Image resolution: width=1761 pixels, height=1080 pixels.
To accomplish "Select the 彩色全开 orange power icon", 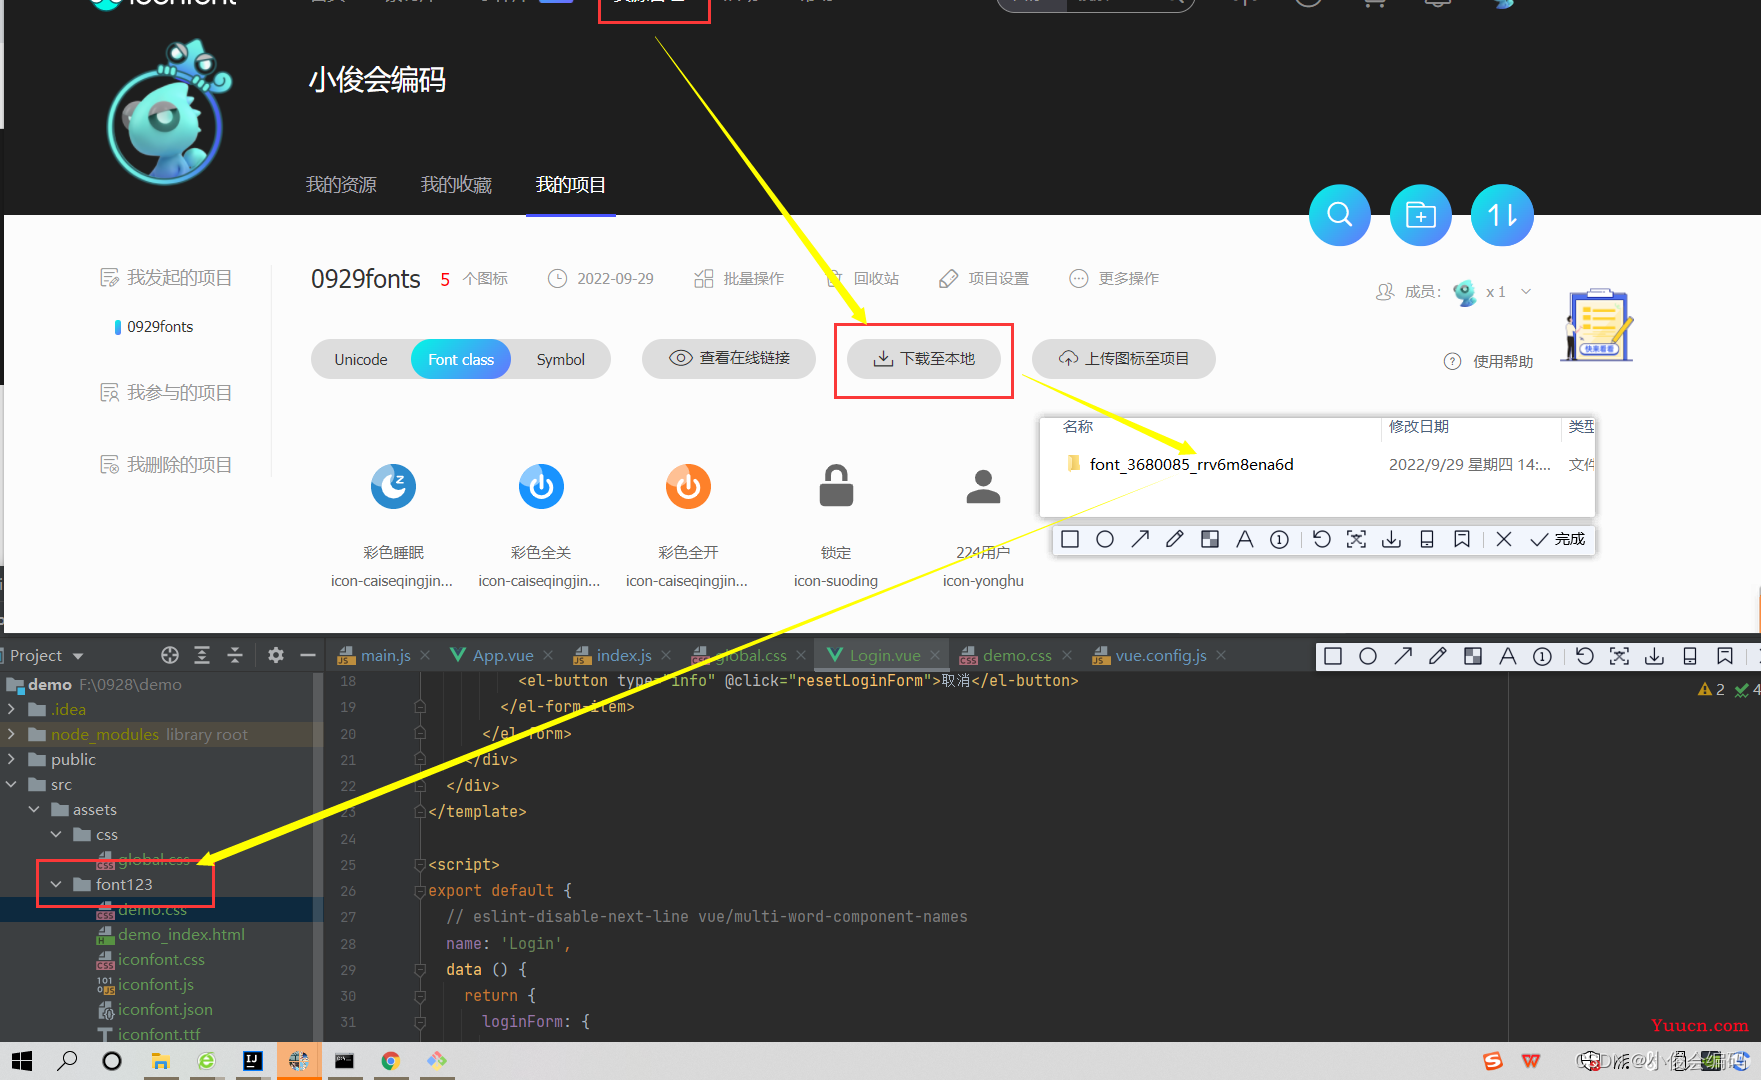I will click(x=688, y=487).
